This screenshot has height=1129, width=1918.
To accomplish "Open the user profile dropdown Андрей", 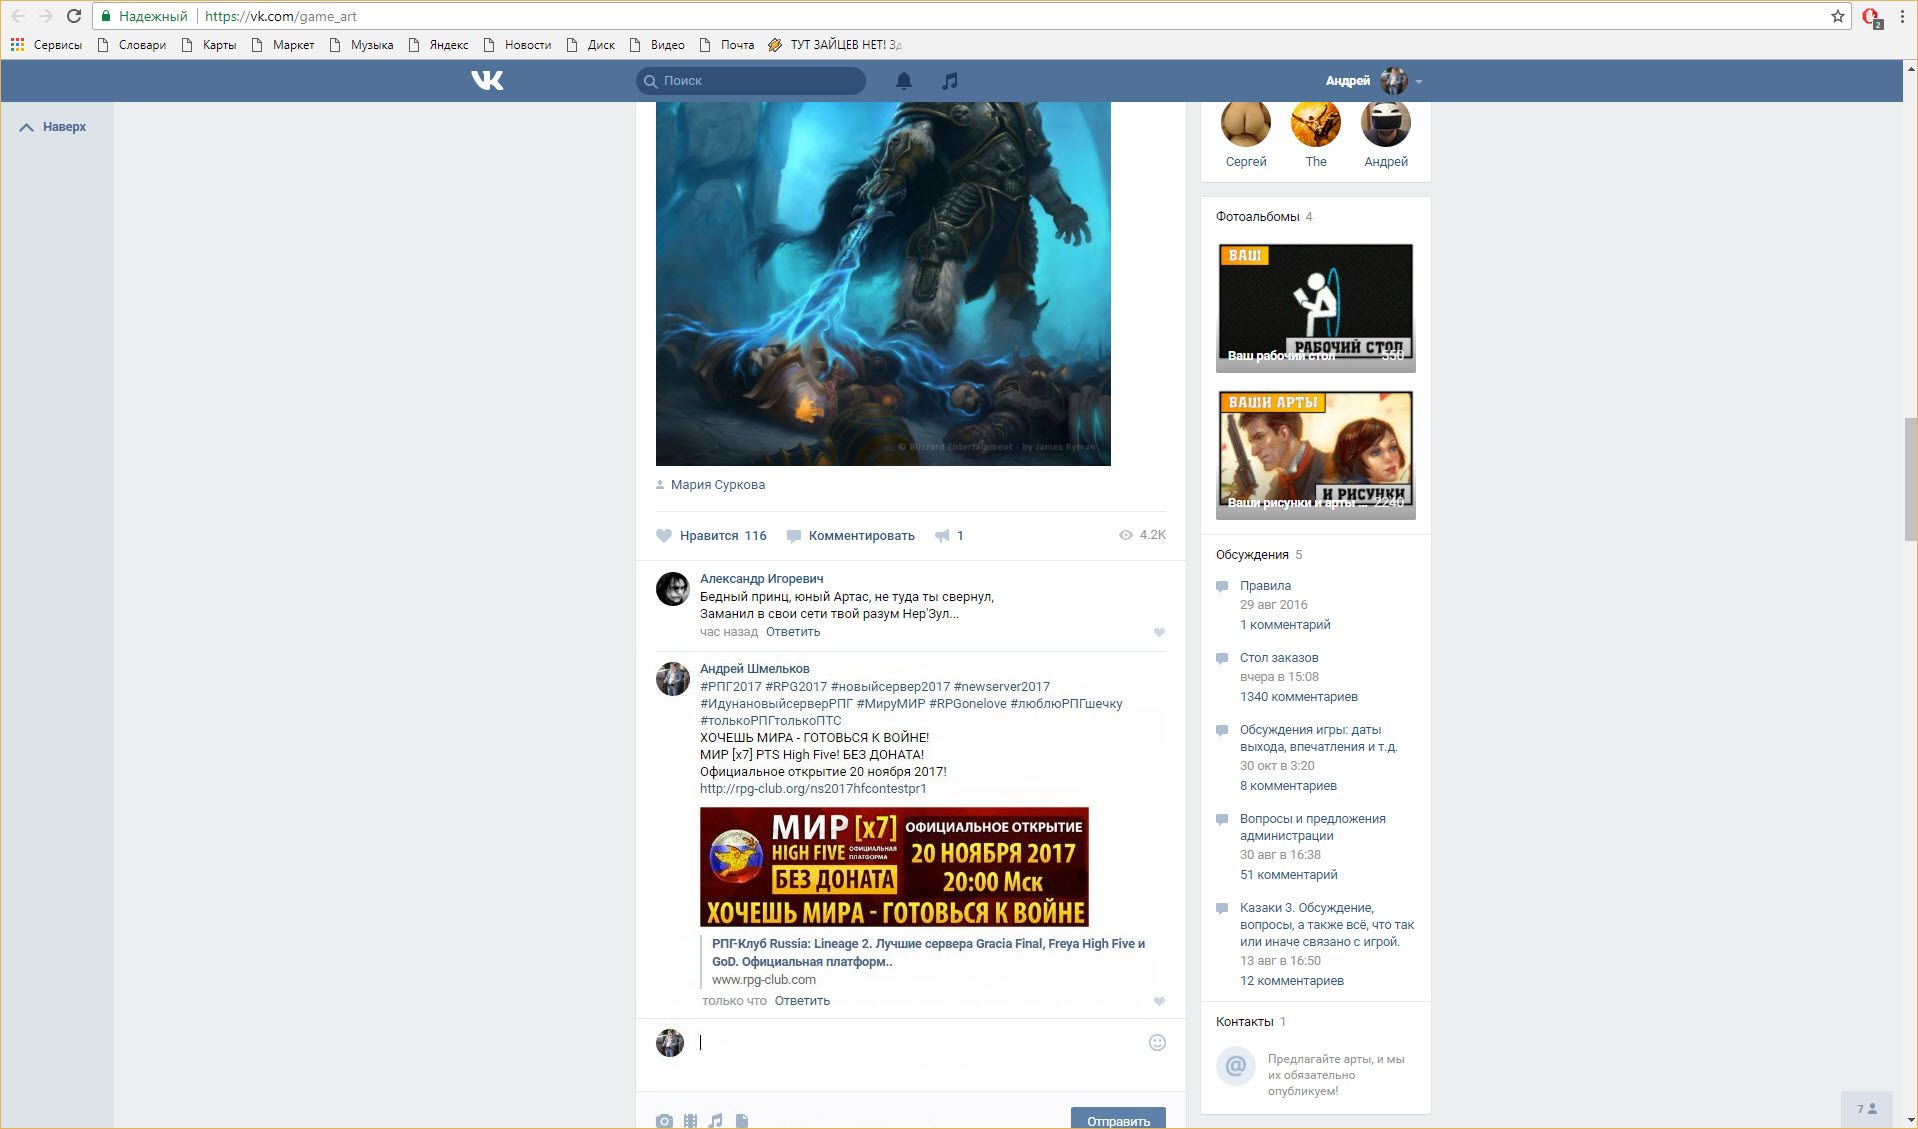I will tap(1373, 81).
